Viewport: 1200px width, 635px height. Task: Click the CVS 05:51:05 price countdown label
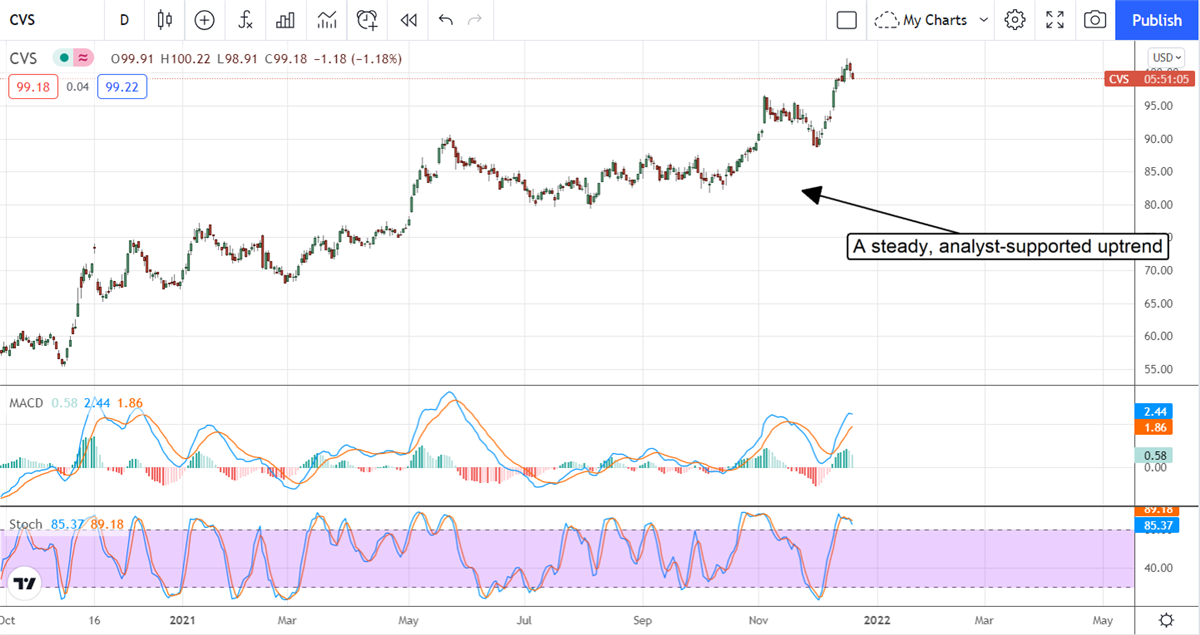coord(1150,79)
